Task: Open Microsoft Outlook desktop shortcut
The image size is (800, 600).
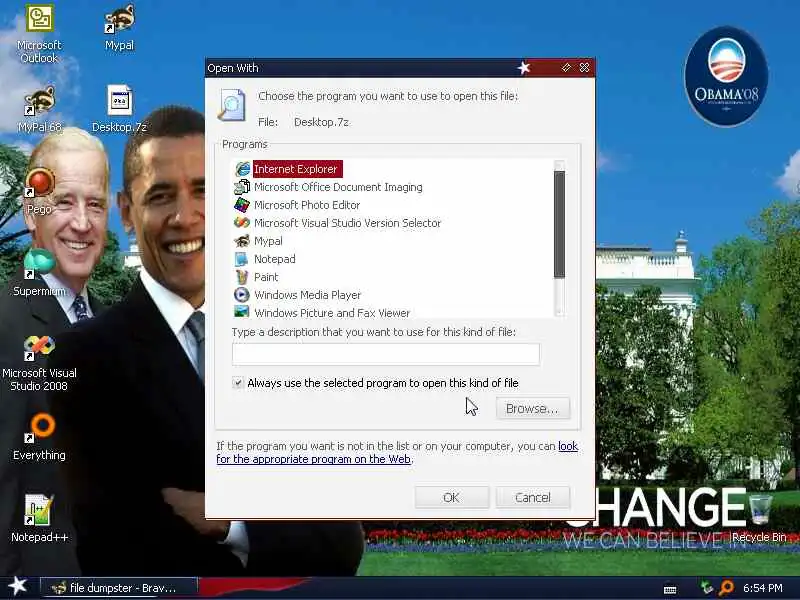Action: [x=39, y=34]
